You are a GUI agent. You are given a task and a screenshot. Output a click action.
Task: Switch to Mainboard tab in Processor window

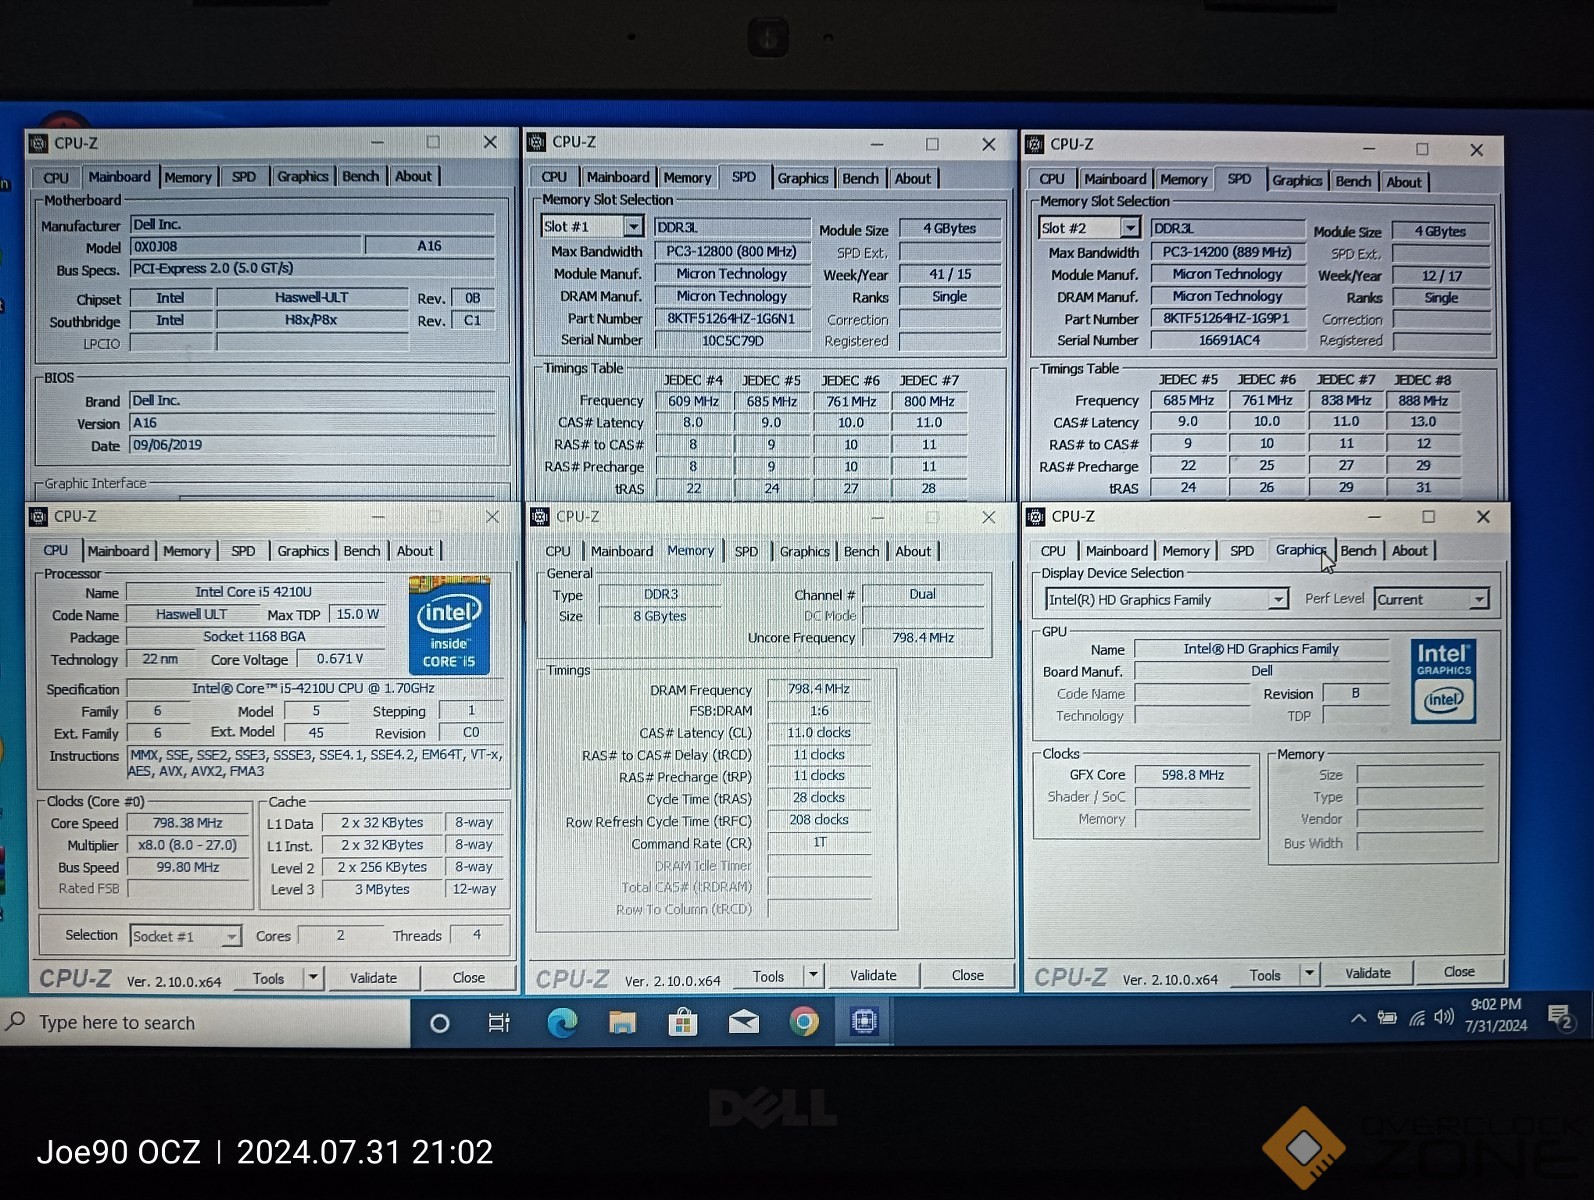coord(118,551)
